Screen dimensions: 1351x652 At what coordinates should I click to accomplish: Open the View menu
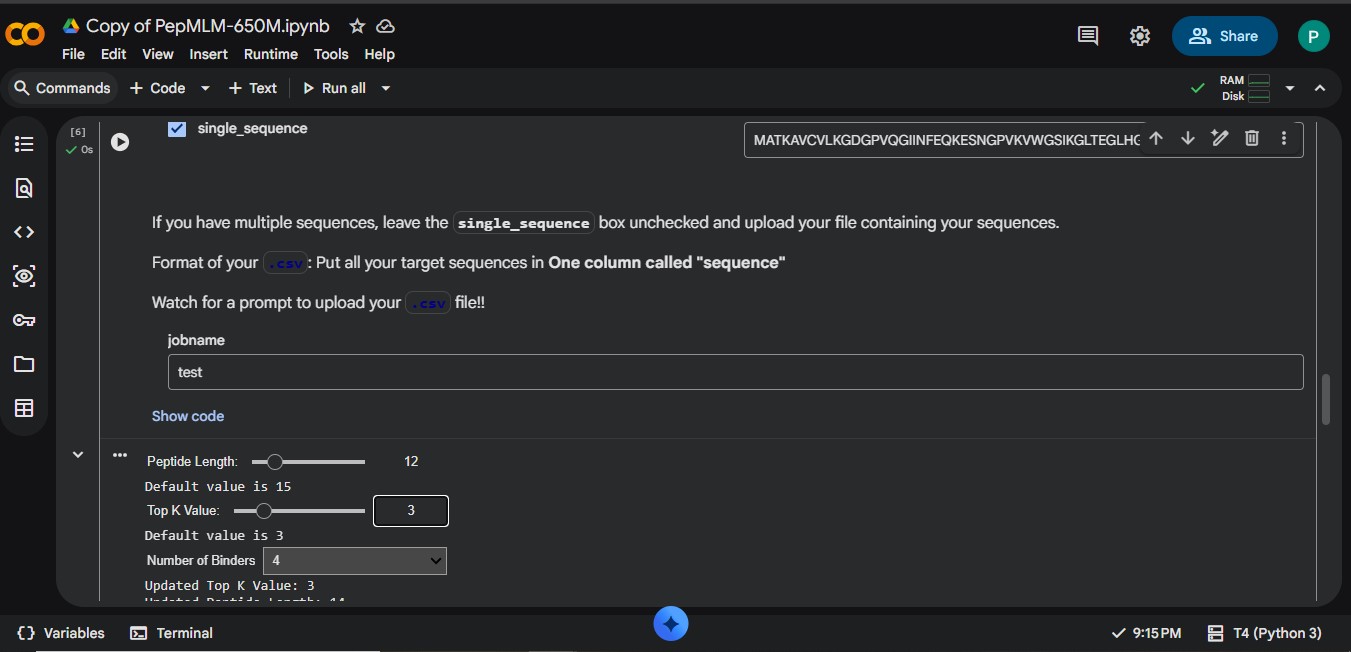158,54
